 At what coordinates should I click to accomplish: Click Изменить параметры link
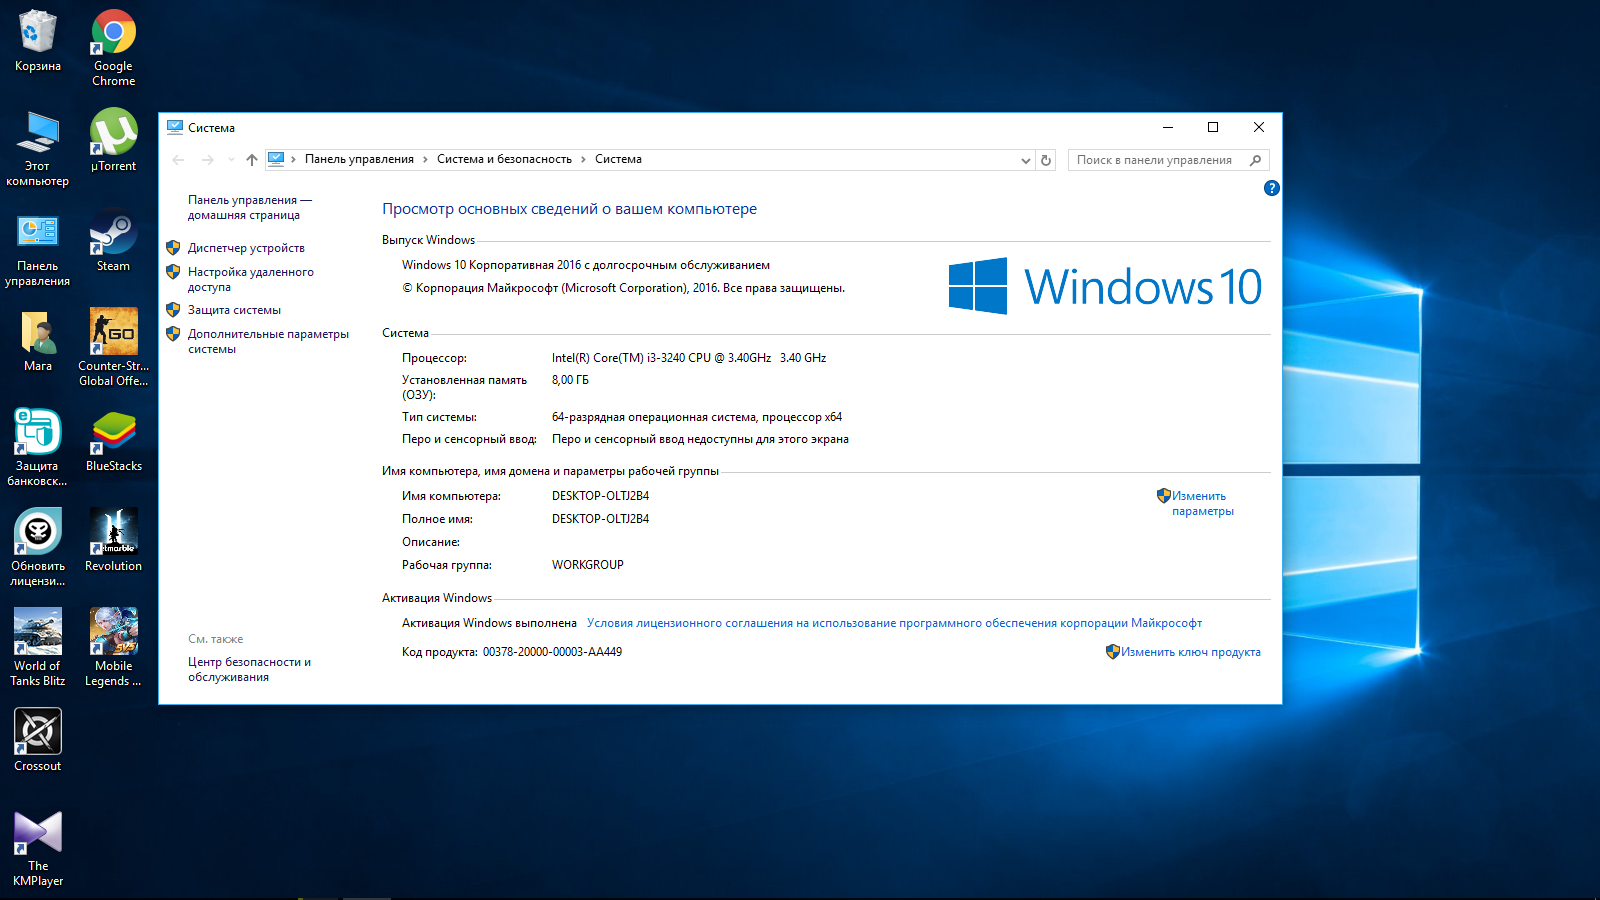click(x=1202, y=503)
